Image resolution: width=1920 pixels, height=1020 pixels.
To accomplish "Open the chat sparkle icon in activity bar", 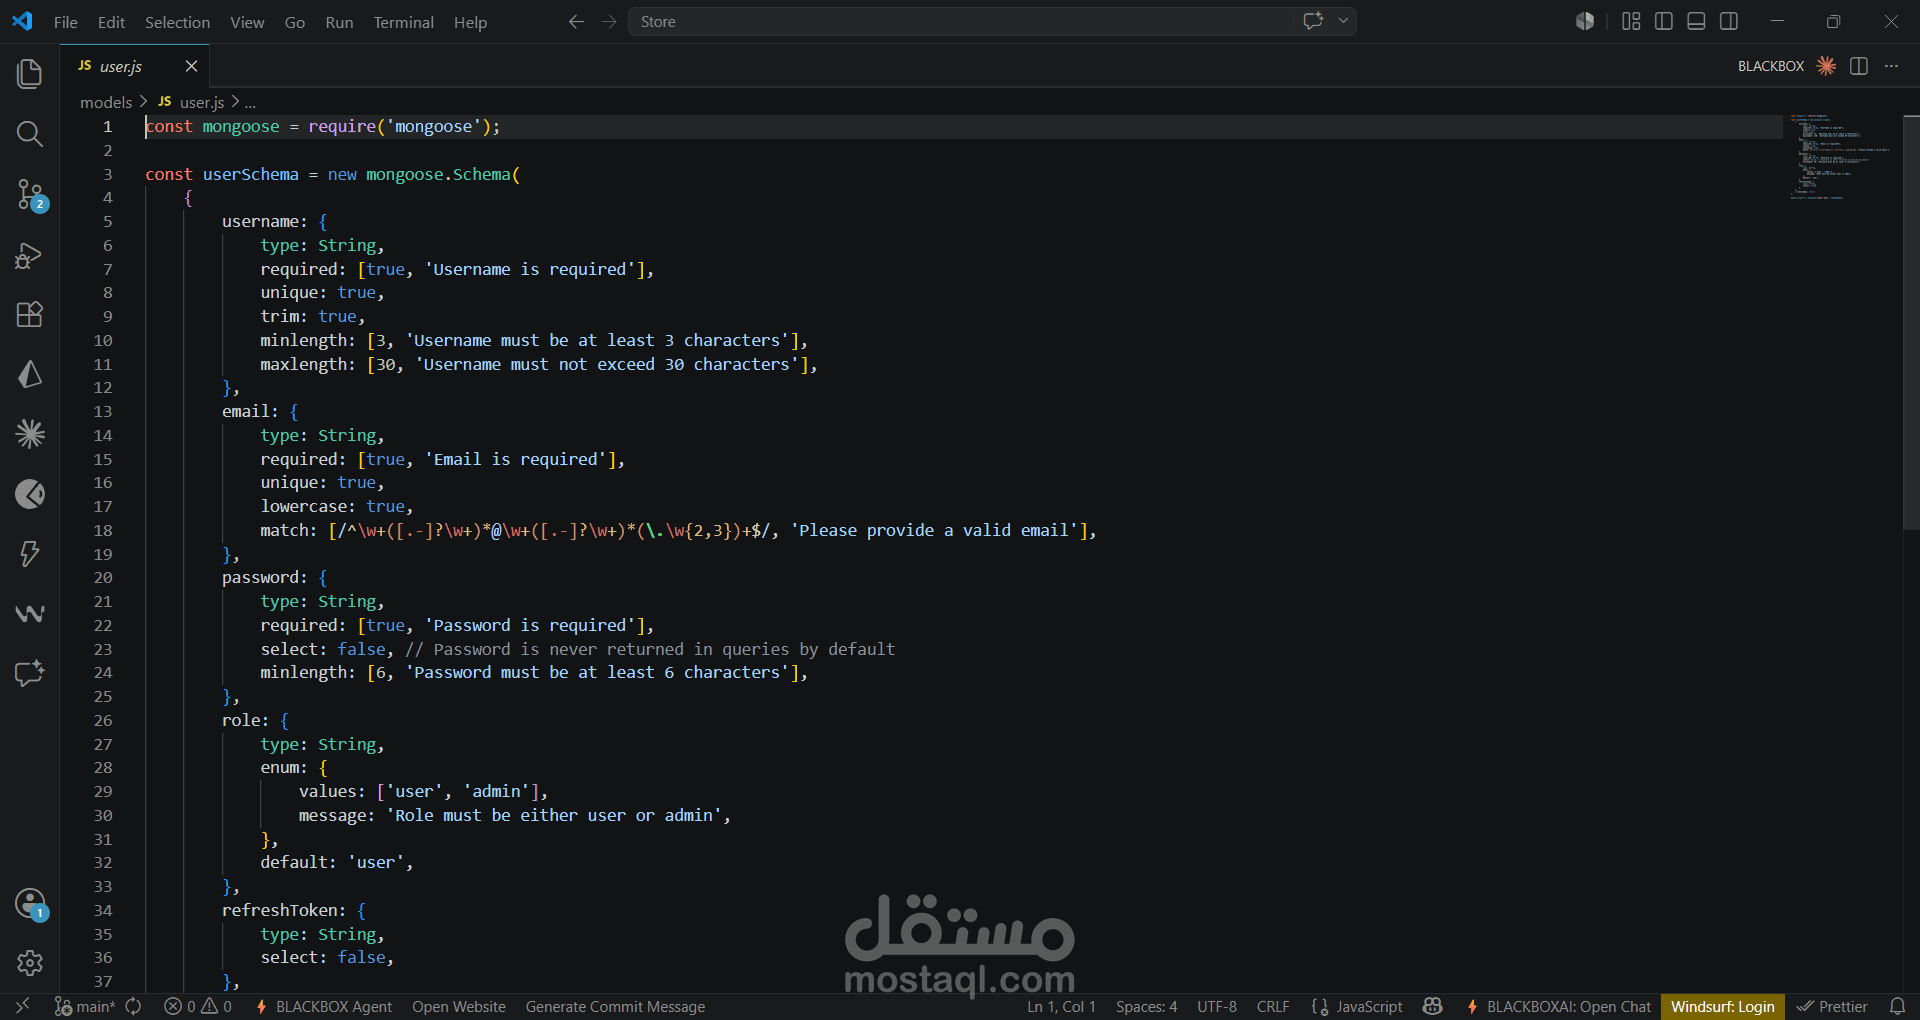I will tap(30, 673).
